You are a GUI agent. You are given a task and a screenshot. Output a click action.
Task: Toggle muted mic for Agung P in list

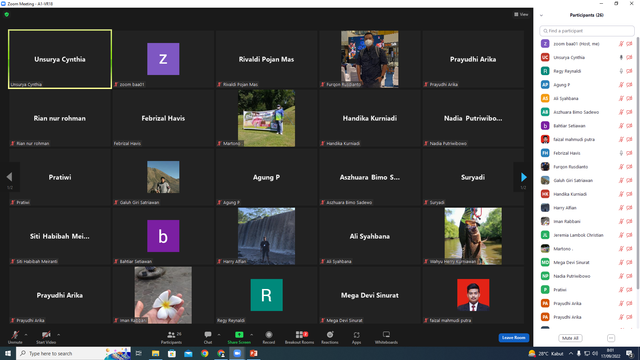621,85
